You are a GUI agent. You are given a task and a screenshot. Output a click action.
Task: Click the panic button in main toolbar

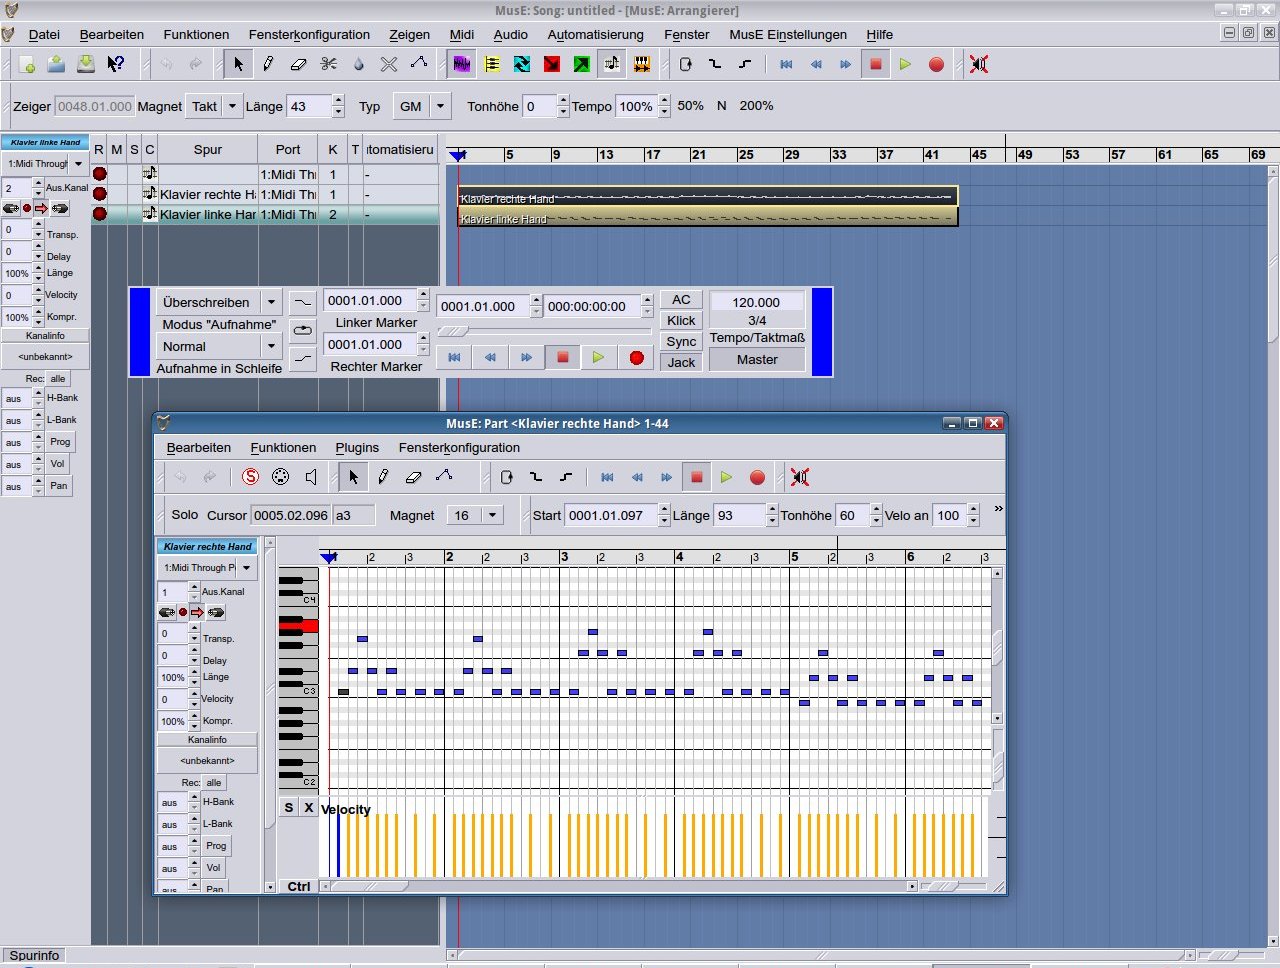click(x=979, y=64)
